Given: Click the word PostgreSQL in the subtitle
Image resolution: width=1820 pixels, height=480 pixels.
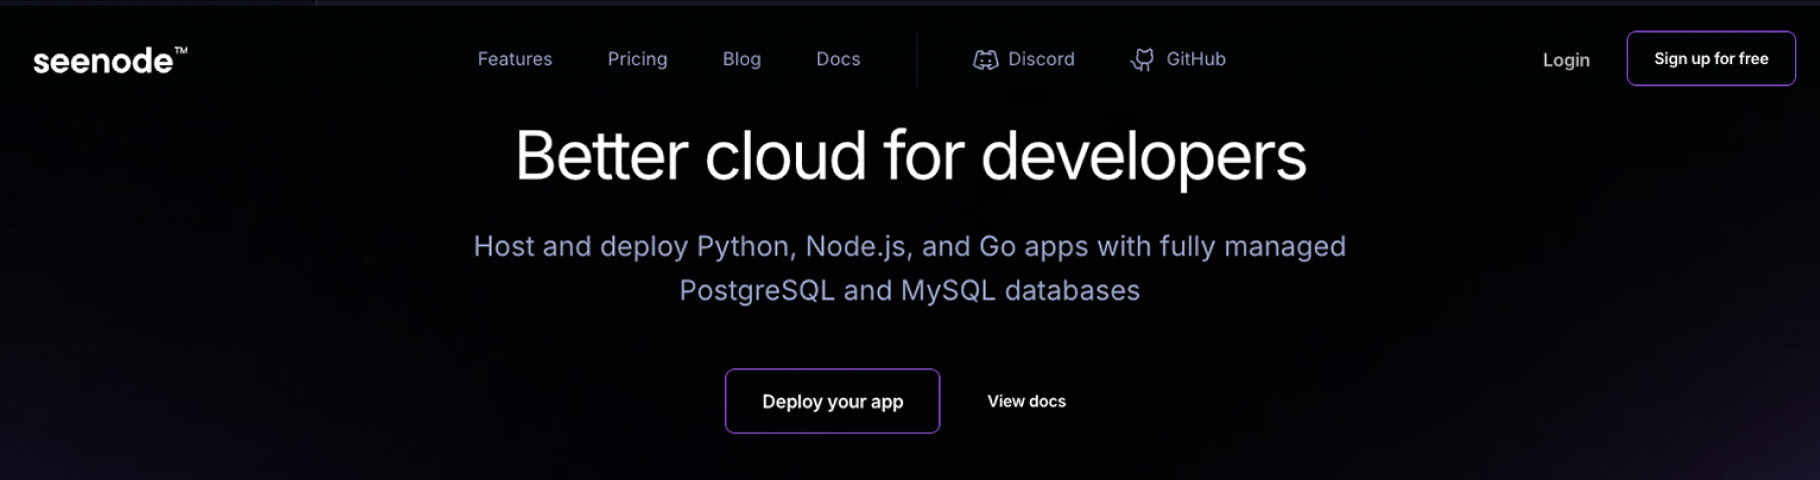Looking at the screenshot, I should click(x=756, y=290).
